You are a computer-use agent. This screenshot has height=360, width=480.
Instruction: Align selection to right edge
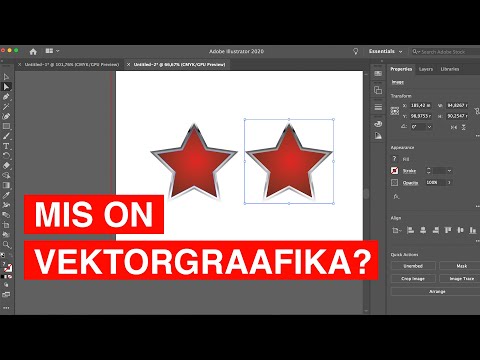tap(435, 230)
